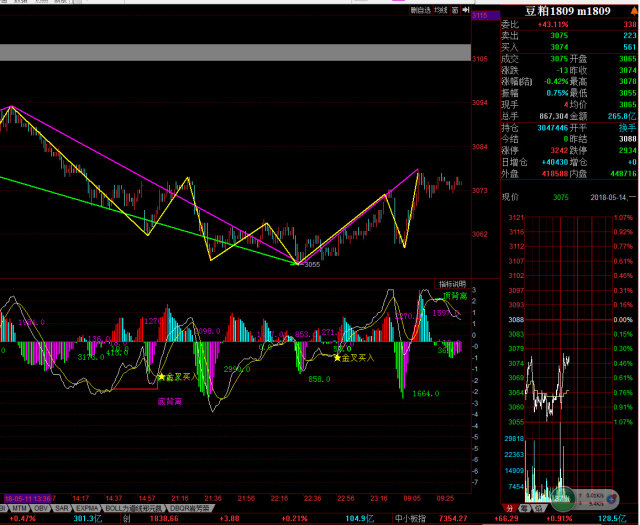The width and height of the screenshot is (640, 525).
Task: Select the OBV indicator tab
Action: tap(41, 507)
